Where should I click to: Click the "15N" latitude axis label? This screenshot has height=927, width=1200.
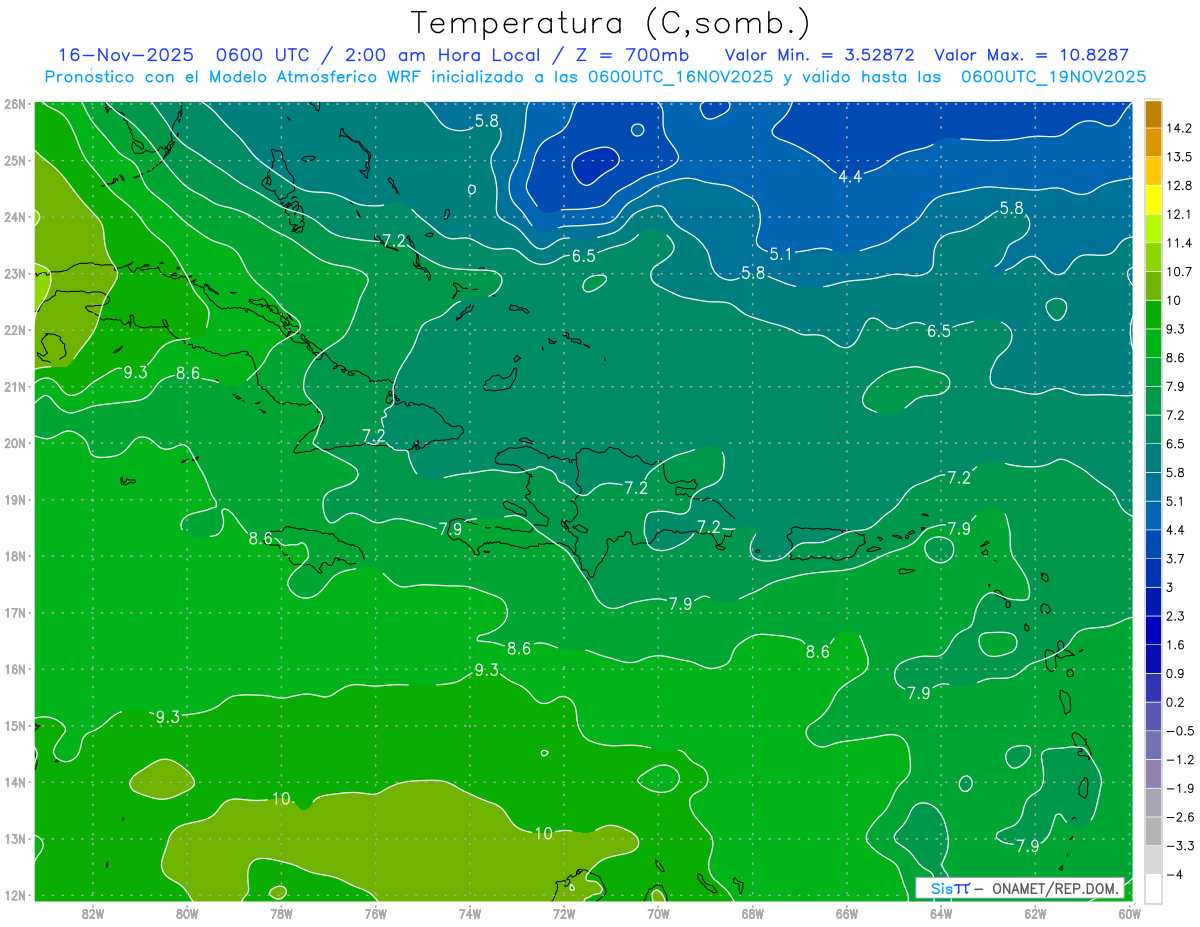(15, 726)
